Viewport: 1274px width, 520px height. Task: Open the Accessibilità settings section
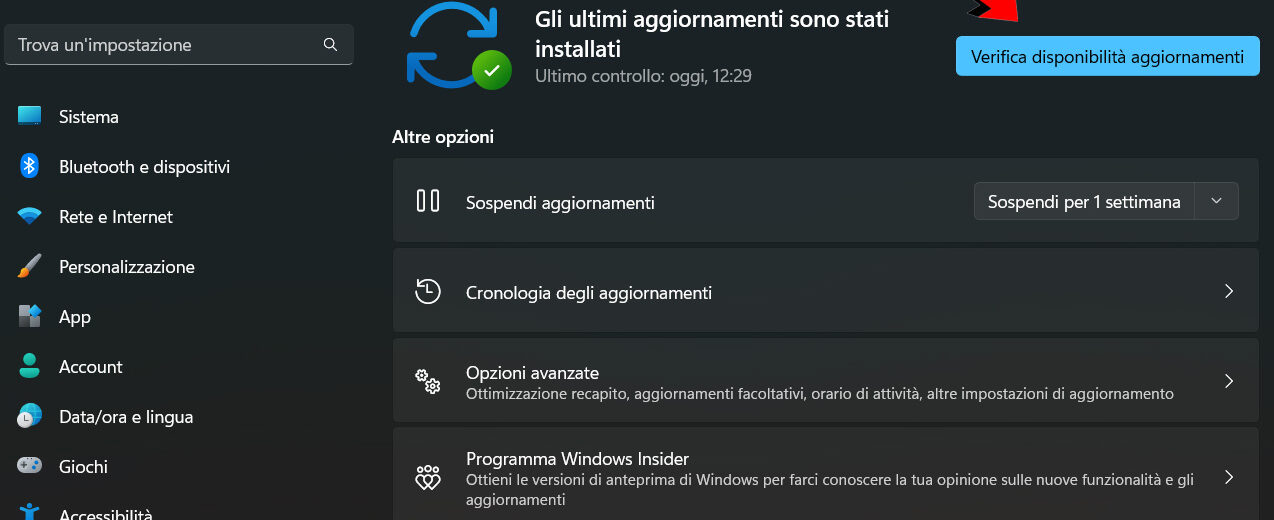[105, 514]
